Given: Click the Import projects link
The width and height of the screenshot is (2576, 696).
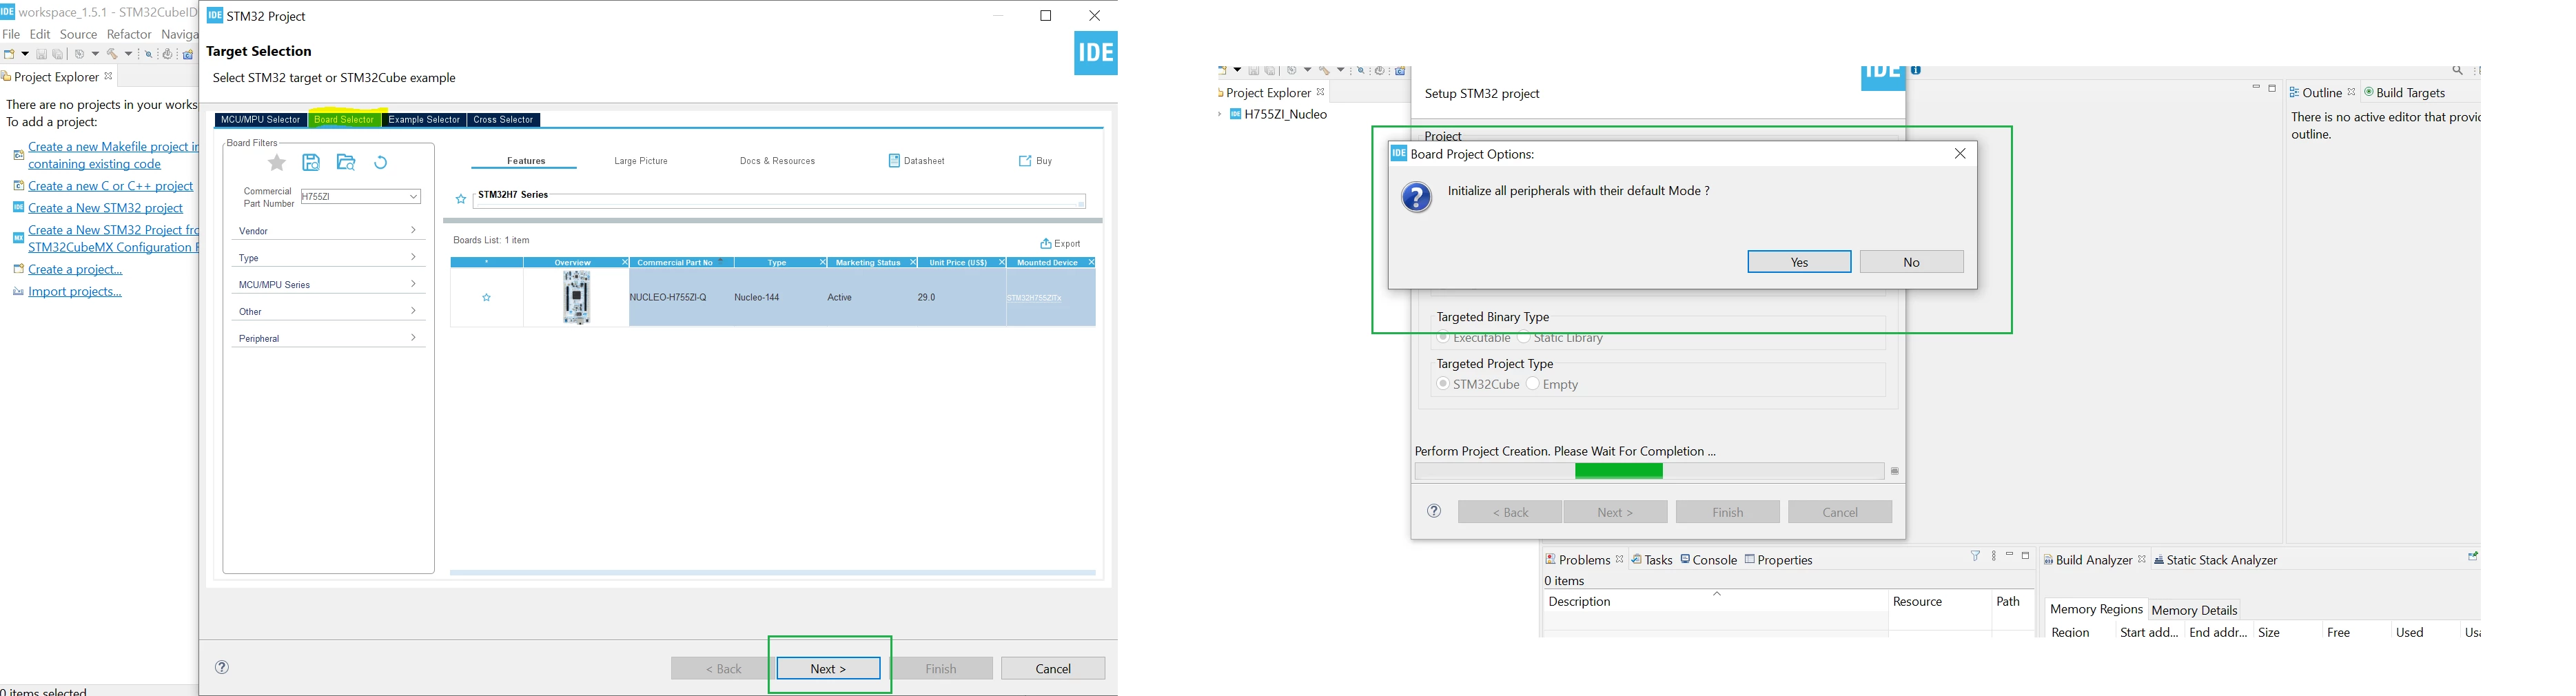Looking at the screenshot, I should tap(75, 292).
